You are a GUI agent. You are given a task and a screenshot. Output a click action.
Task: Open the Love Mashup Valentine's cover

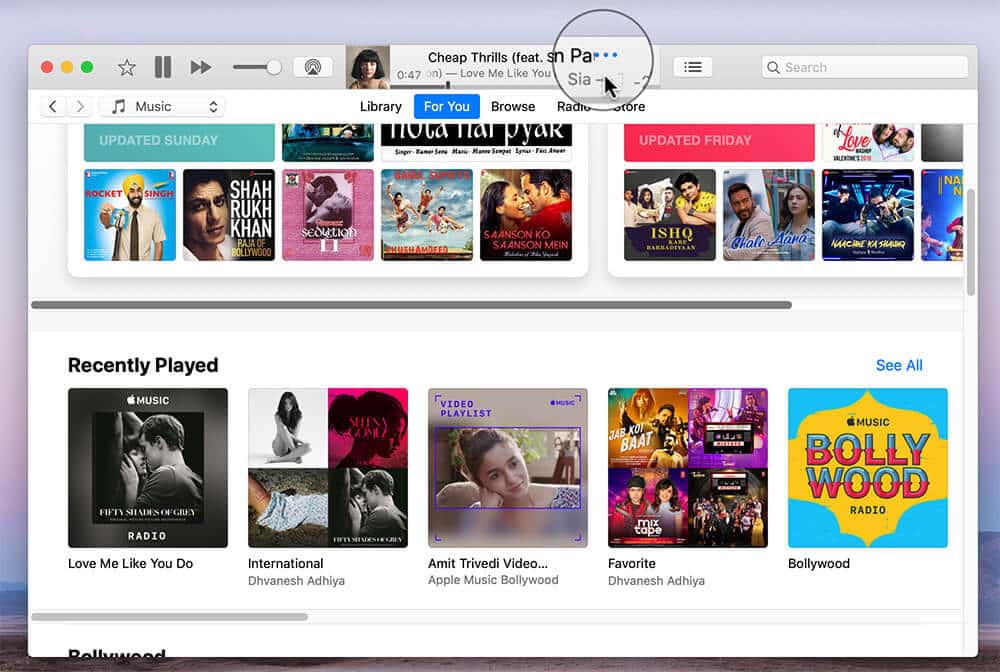click(868, 142)
